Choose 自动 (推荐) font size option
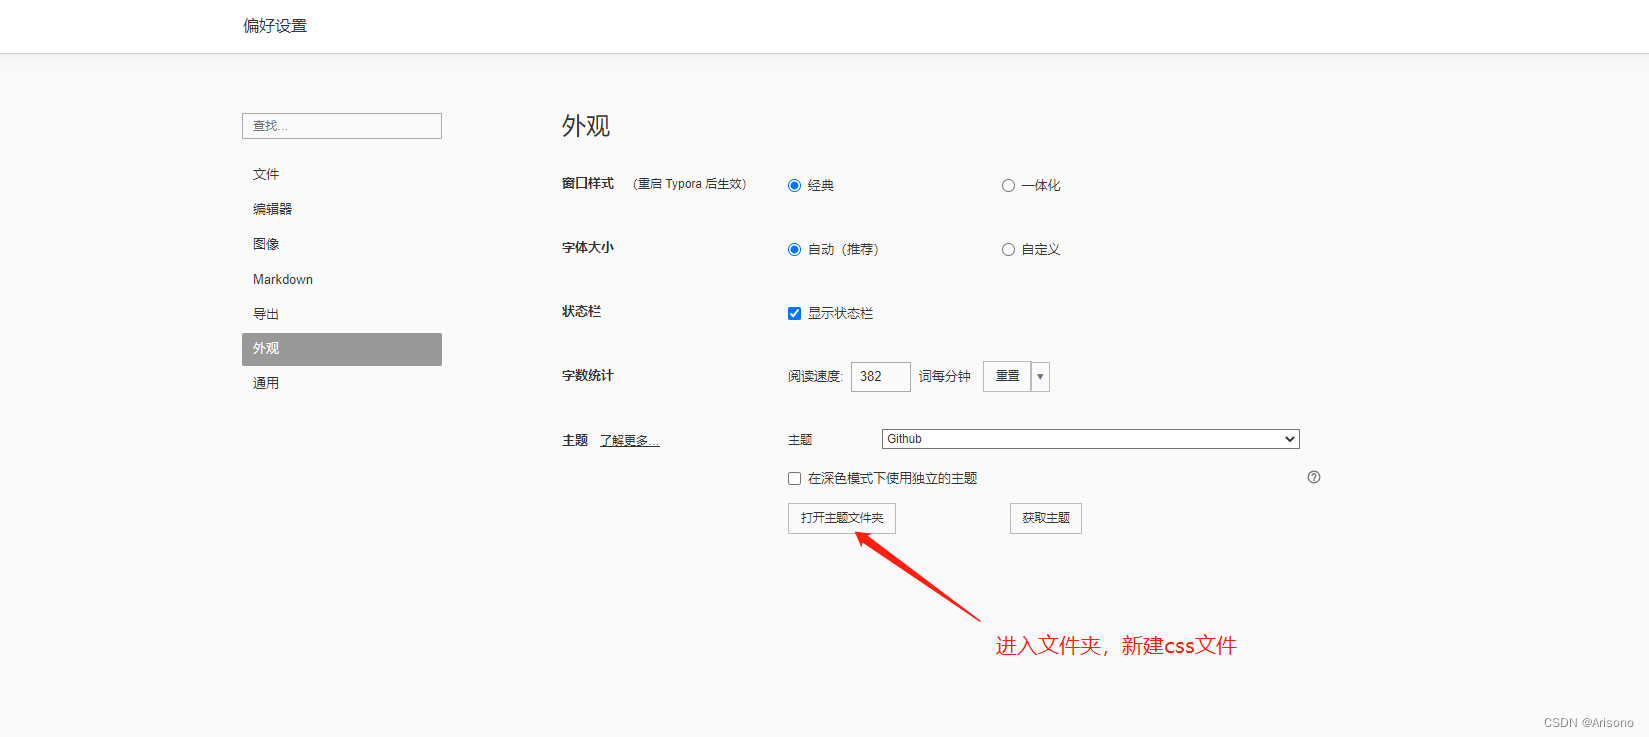1649x737 pixels. coord(795,249)
